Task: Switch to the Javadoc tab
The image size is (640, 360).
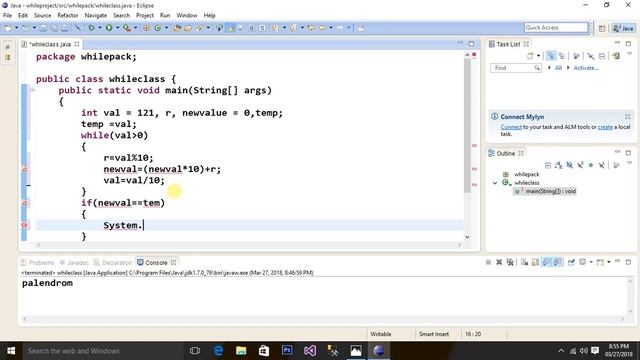Action: click(x=74, y=262)
